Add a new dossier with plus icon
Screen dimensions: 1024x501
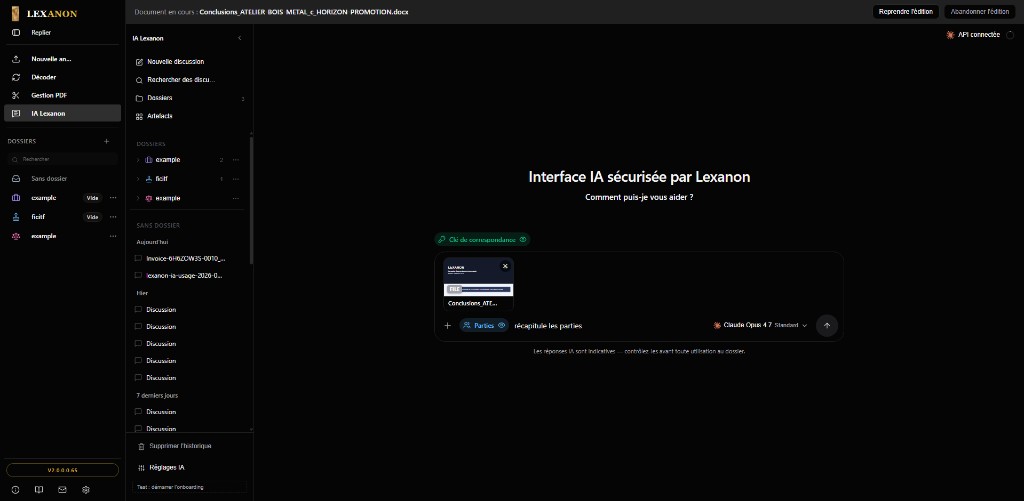point(106,141)
